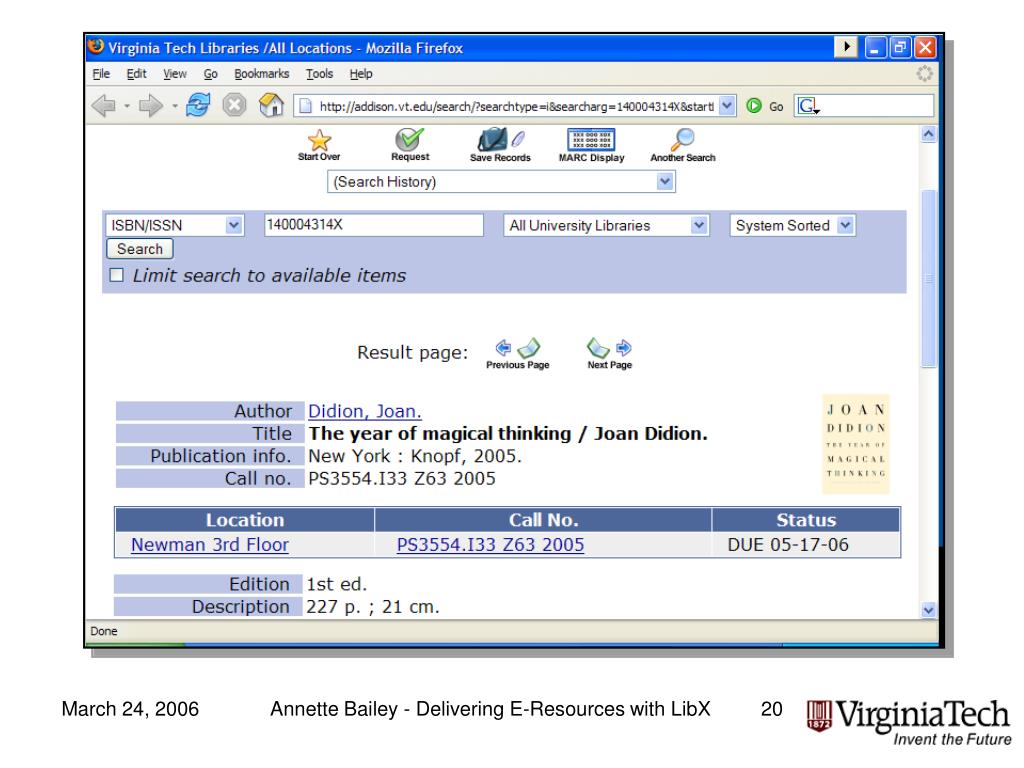1024x768 pixels.
Task: Open the System Sorted dropdown
Action: [792, 226]
